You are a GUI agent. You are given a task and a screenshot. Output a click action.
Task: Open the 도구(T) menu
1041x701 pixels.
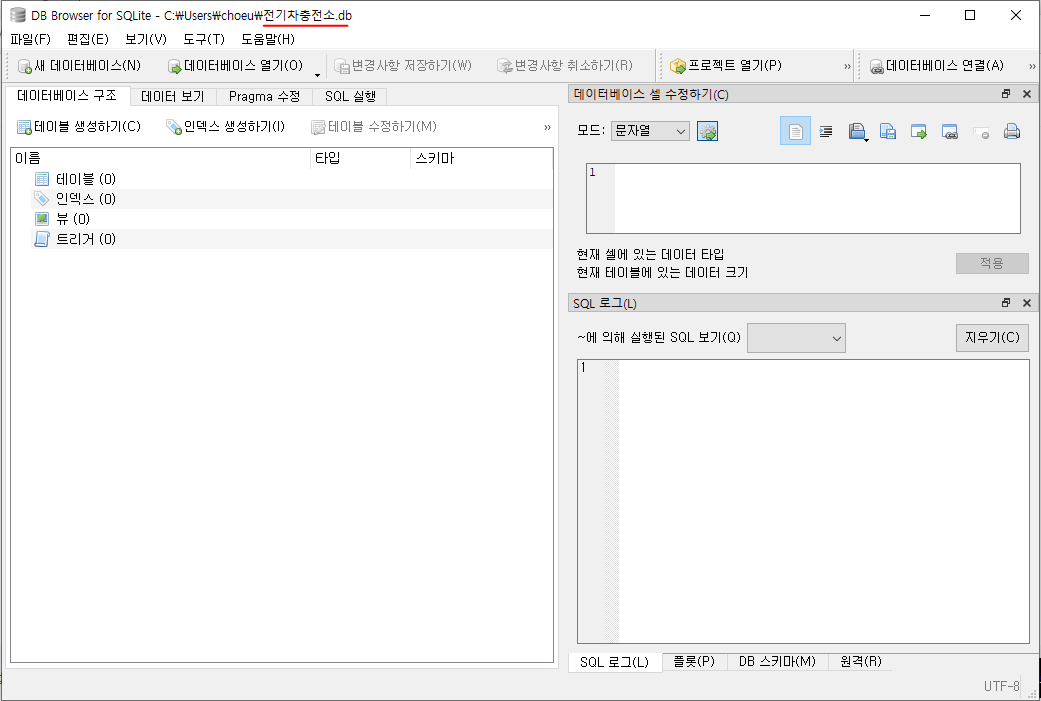pos(204,39)
